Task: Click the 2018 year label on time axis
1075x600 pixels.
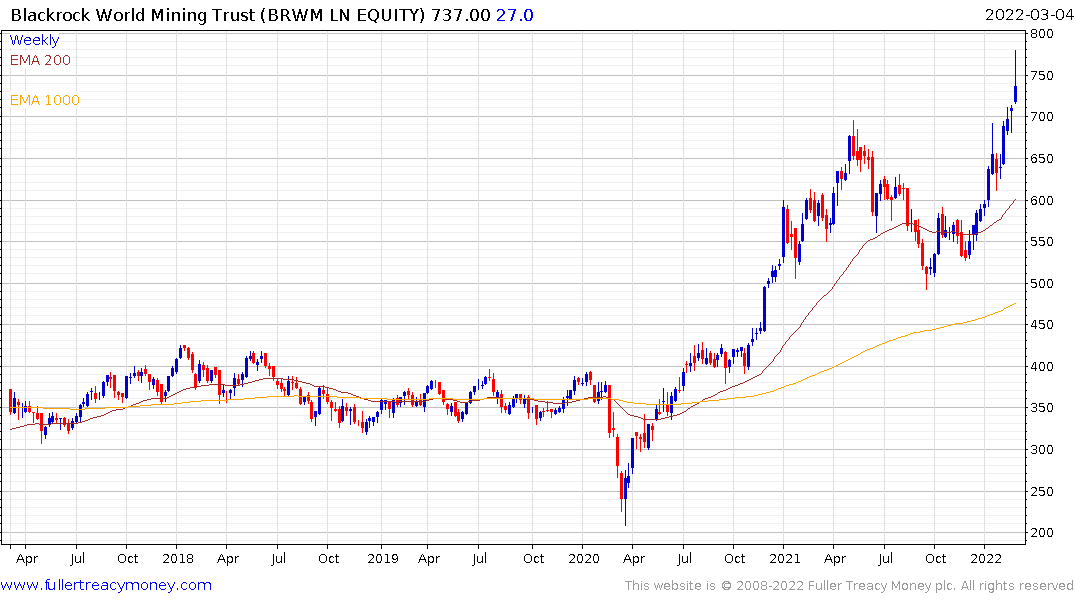Action: coord(178,558)
